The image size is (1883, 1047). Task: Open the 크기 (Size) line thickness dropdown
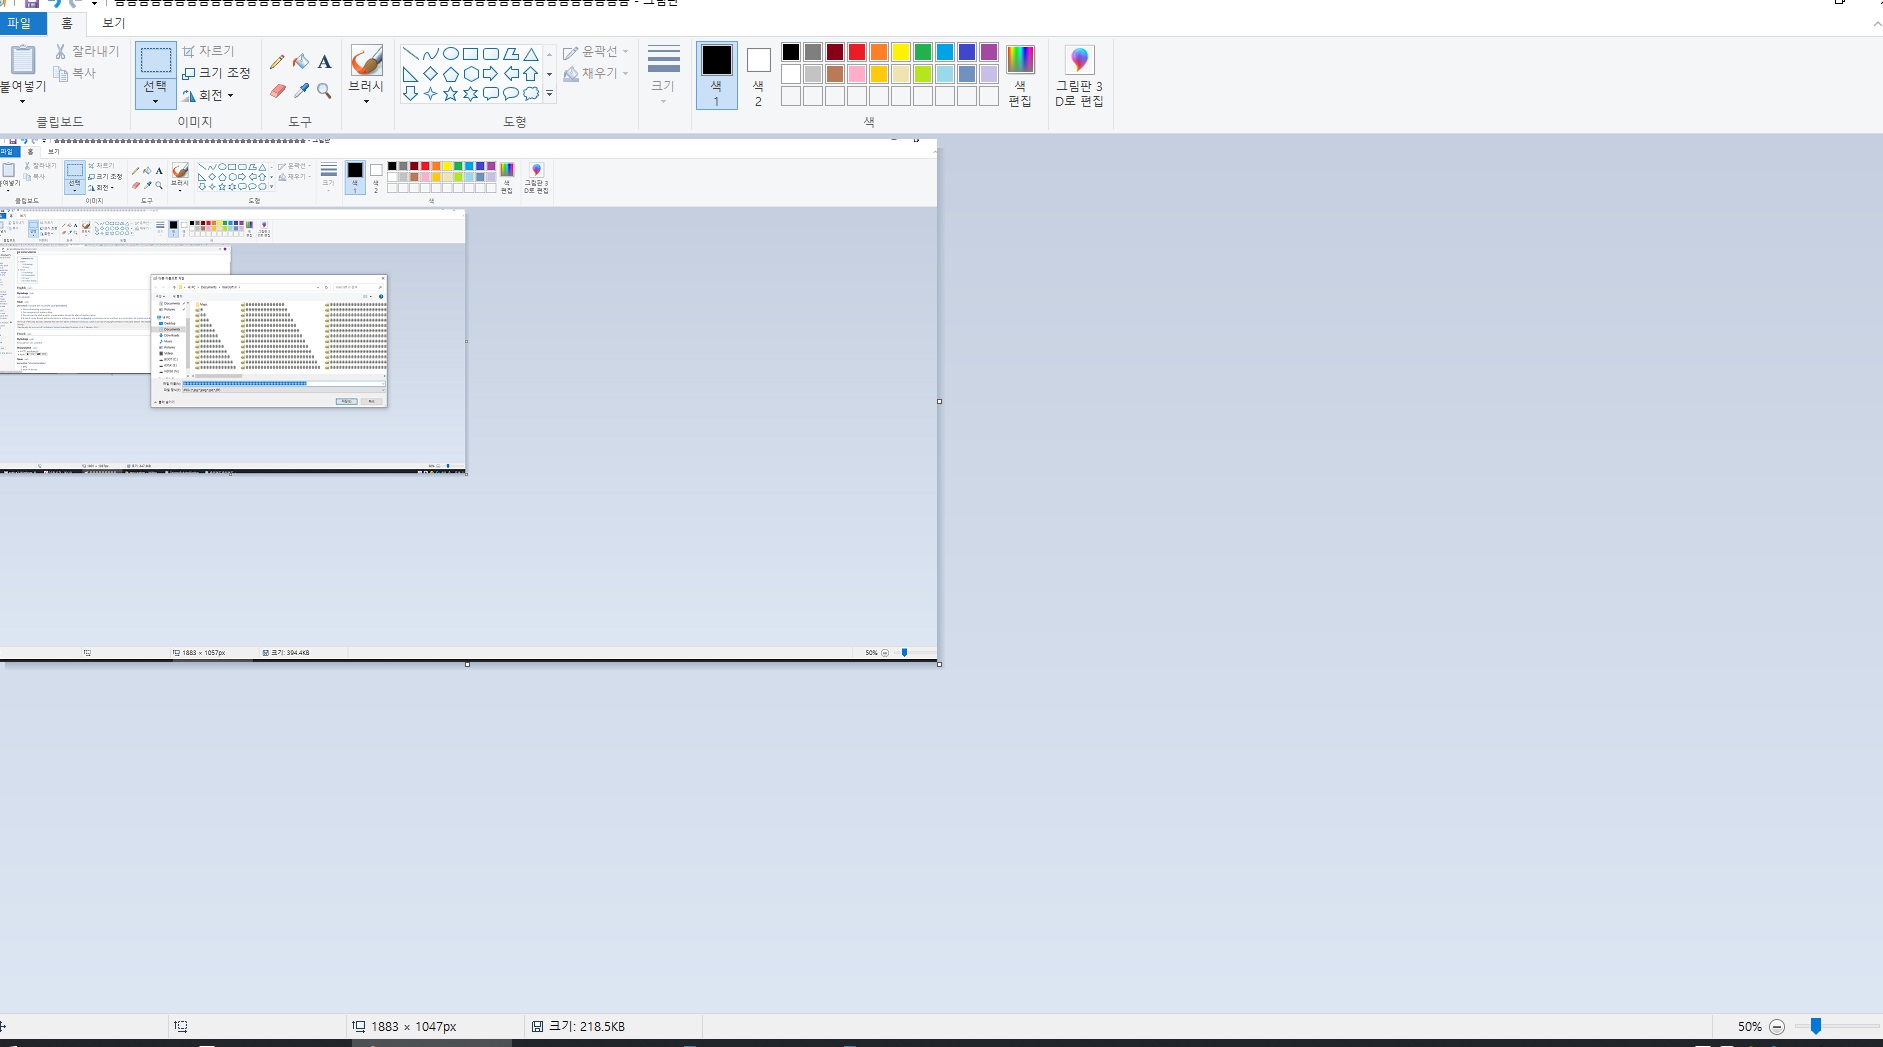coord(663,75)
